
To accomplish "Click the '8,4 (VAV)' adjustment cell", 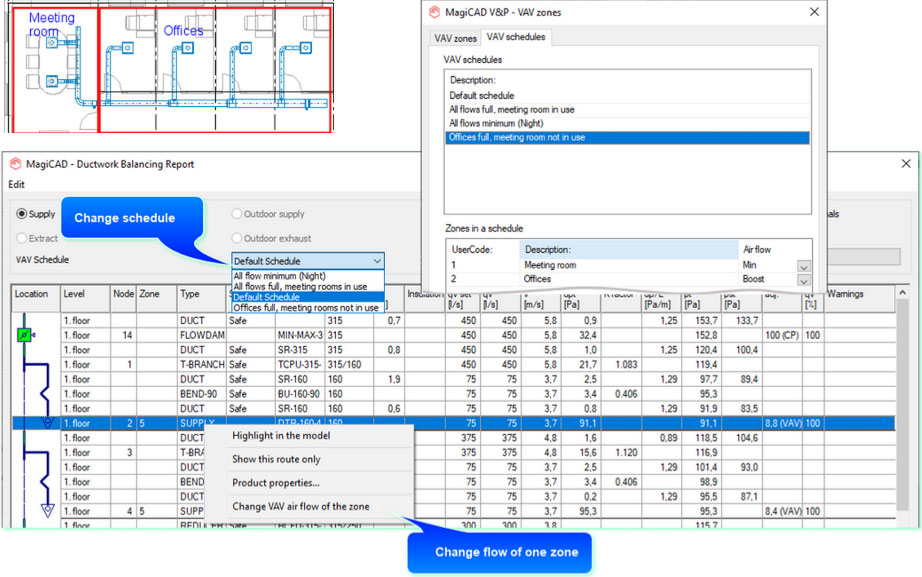I will pyautogui.click(x=782, y=511).
